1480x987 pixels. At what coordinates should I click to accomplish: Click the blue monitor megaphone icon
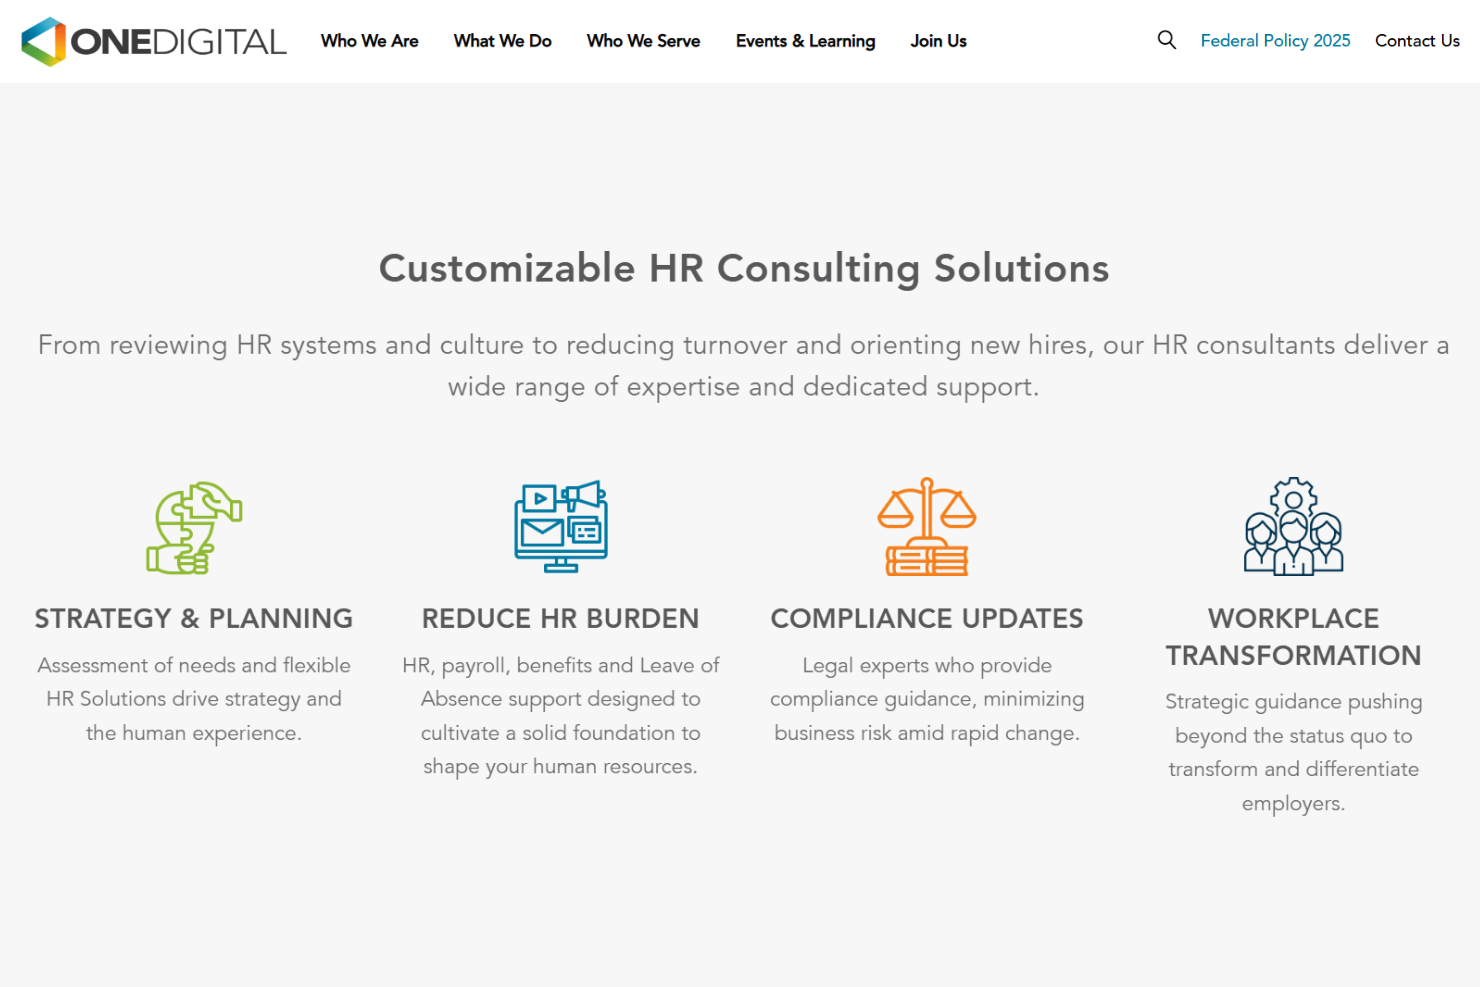point(560,526)
